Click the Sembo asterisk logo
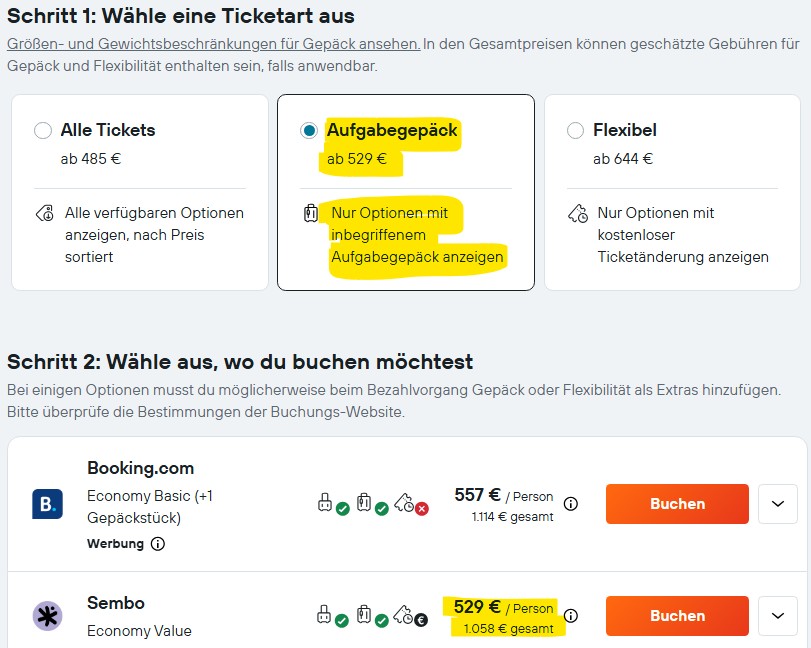Image resolution: width=811 pixels, height=648 pixels. click(47, 615)
